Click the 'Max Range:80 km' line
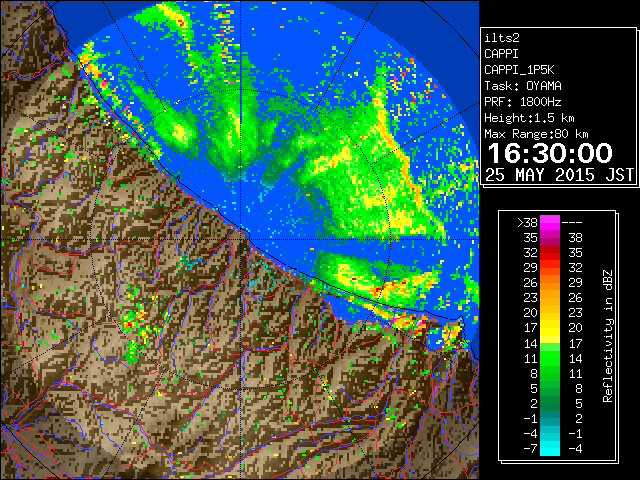Screen dimensions: 640x480 (x=536, y=134)
